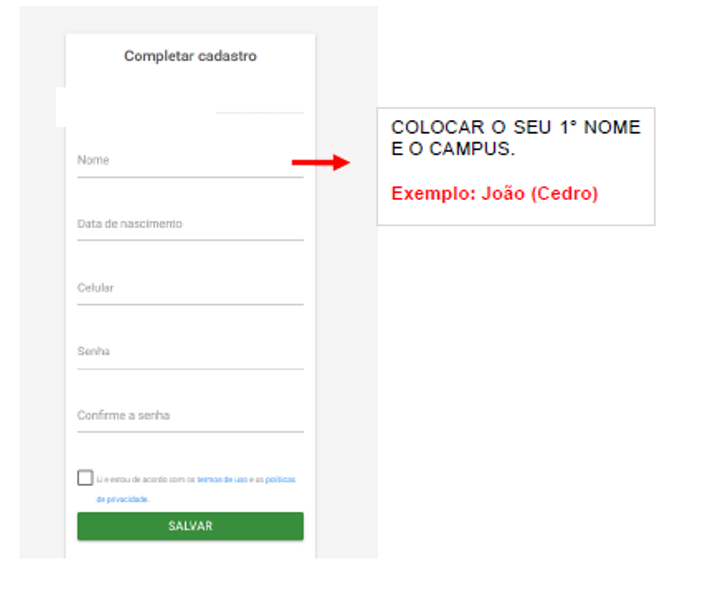Select the Celular input field
Viewport: 722px width, 600px height.
coord(188,289)
